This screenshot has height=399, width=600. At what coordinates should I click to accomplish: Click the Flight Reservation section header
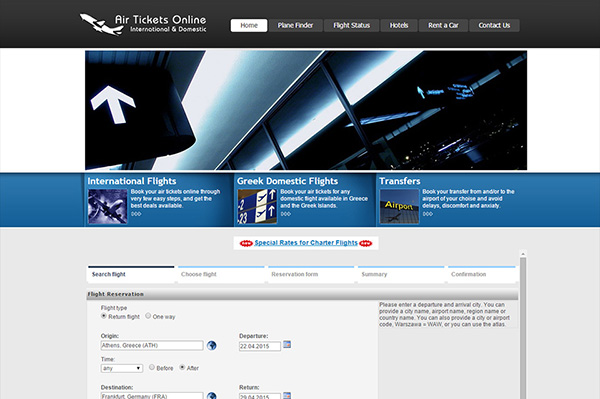(x=302, y=294)
